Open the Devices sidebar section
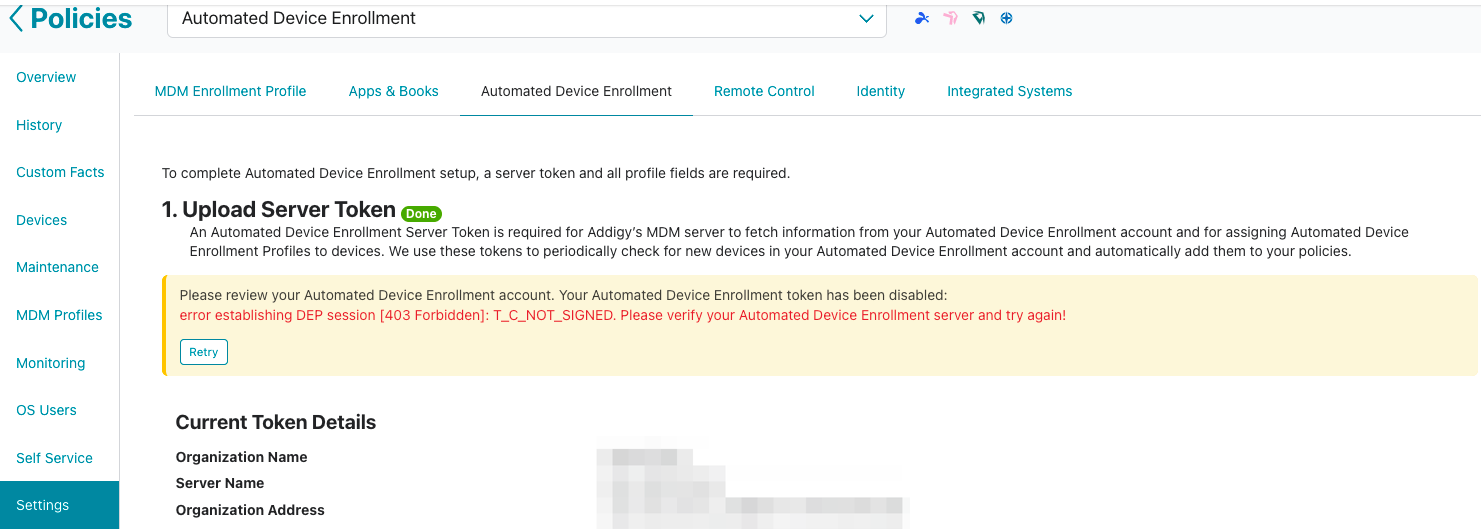 (x=42, y=220)
